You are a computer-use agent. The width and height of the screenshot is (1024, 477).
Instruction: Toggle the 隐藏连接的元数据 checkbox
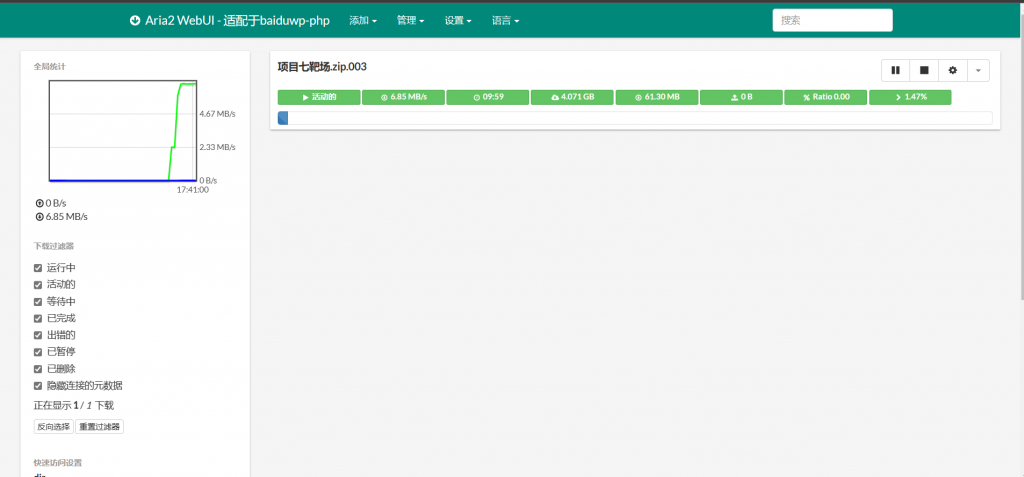(x=38, y=386)
